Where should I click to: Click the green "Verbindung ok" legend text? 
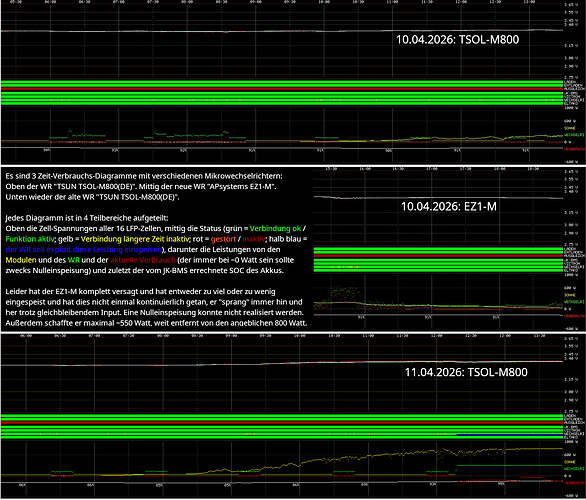(275, 228)
